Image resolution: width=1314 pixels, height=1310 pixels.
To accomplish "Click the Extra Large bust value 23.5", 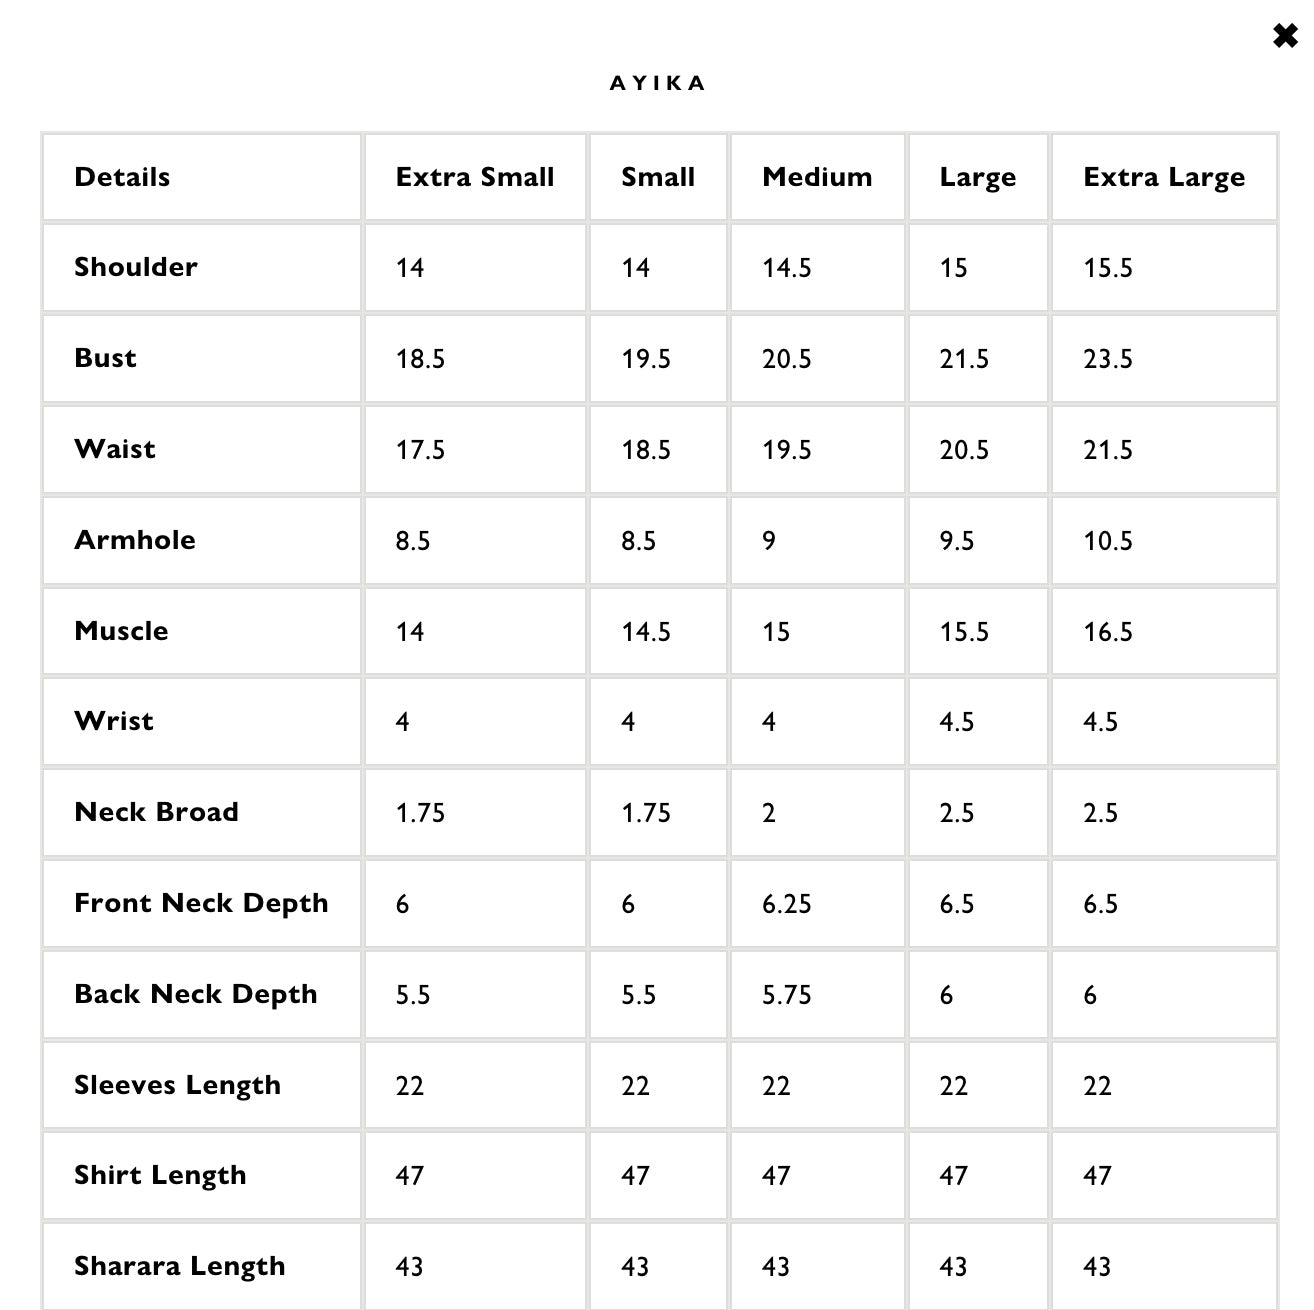I will click(1108, 359).
